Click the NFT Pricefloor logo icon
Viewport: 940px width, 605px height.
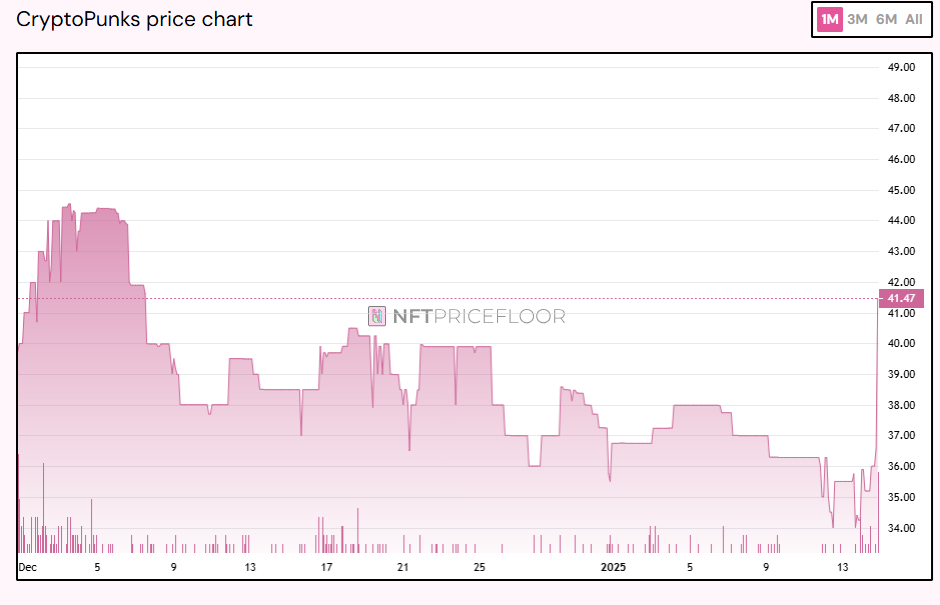[x=377, y=316]
